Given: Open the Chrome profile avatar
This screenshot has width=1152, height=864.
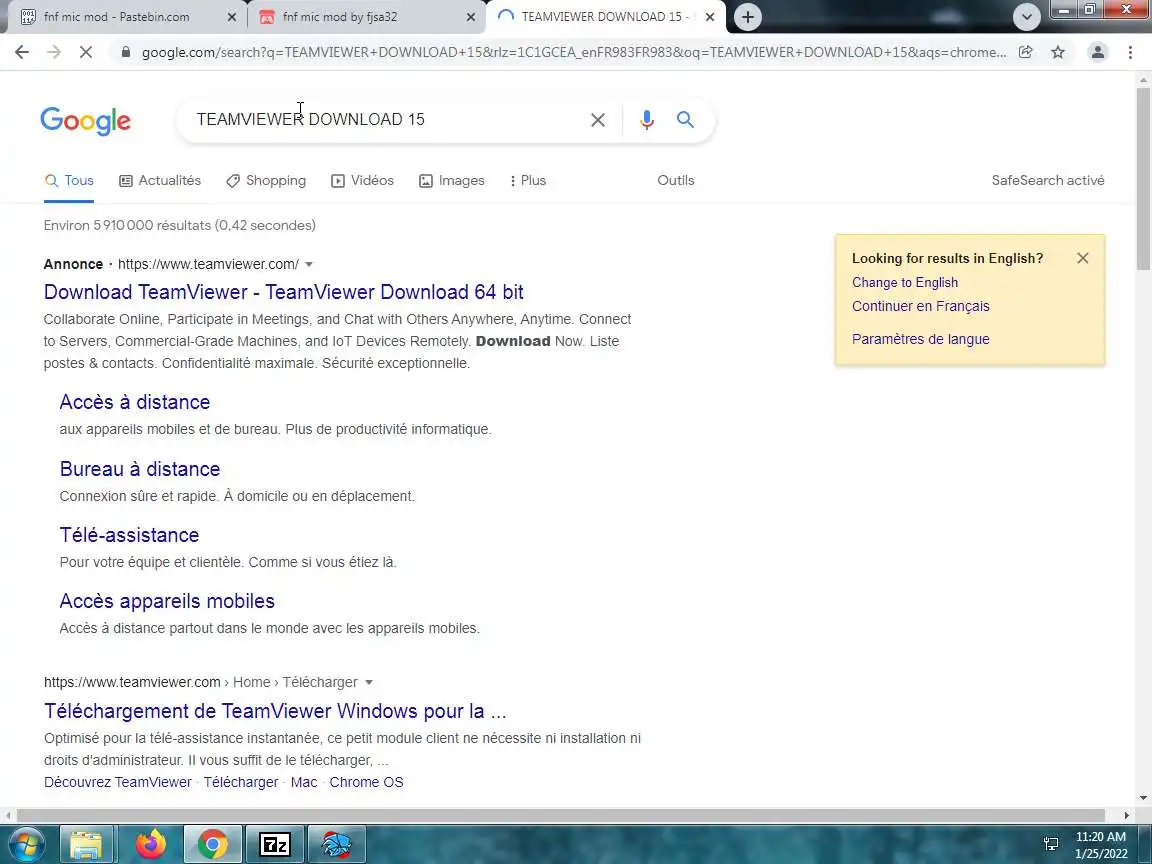Looking at the screenshot, I should pos(1098,52).
